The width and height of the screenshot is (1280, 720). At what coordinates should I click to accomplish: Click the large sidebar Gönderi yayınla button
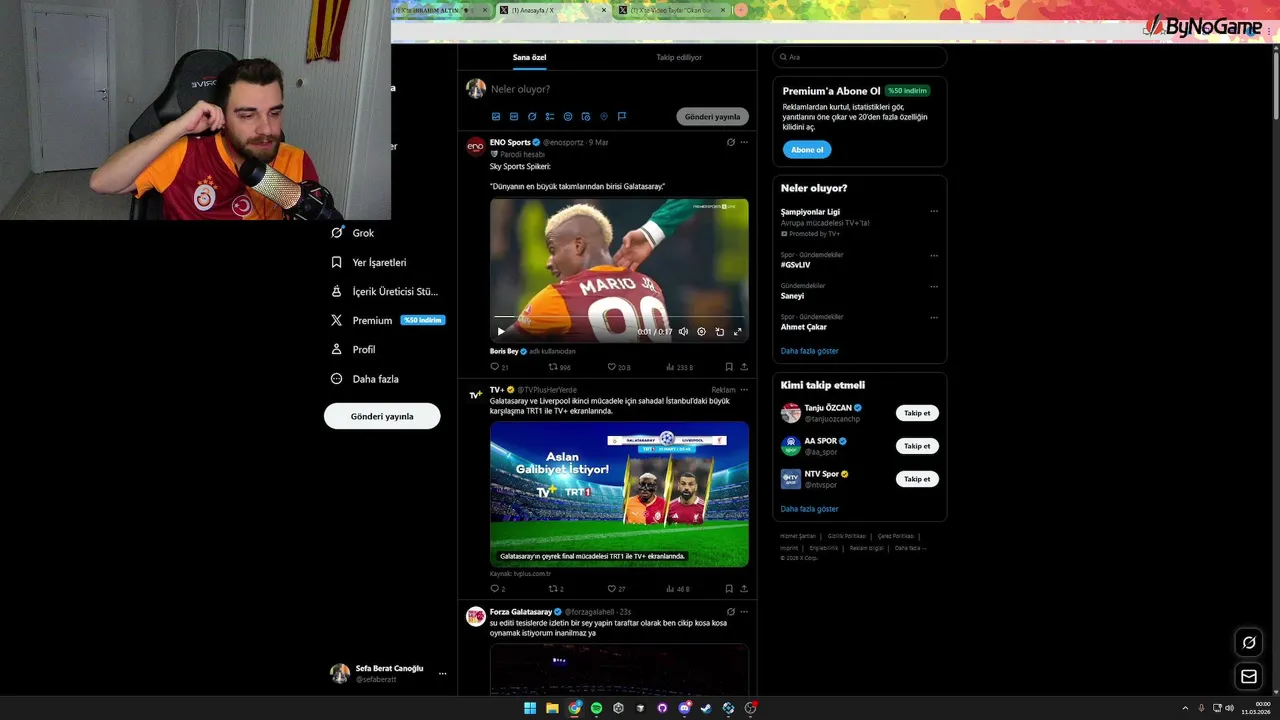382,416
